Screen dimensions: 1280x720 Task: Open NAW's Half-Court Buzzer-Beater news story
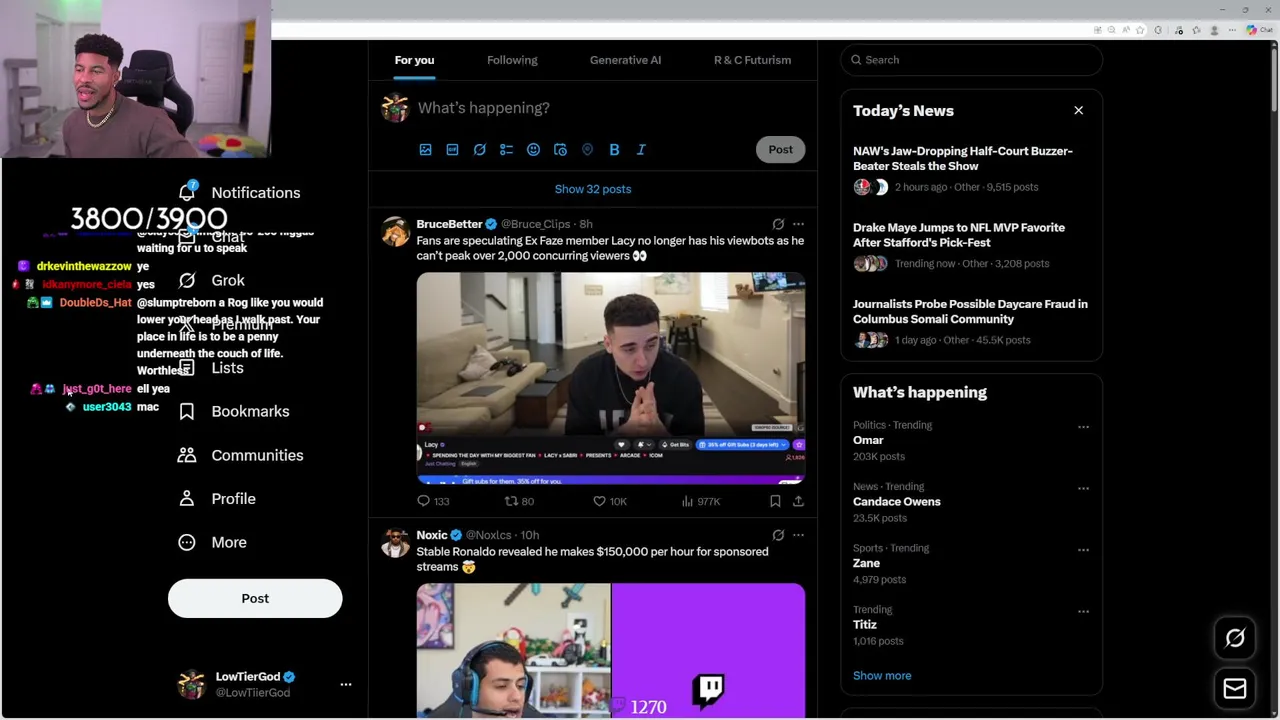pos(971,168)
